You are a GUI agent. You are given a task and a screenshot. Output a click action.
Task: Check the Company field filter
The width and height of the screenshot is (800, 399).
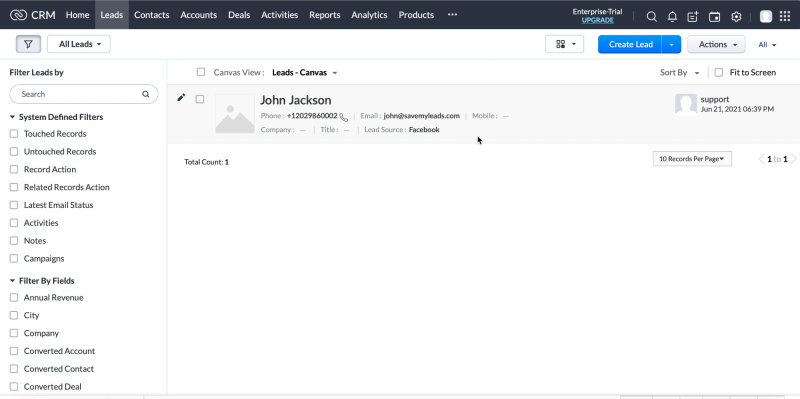click(x=14, y=333)
